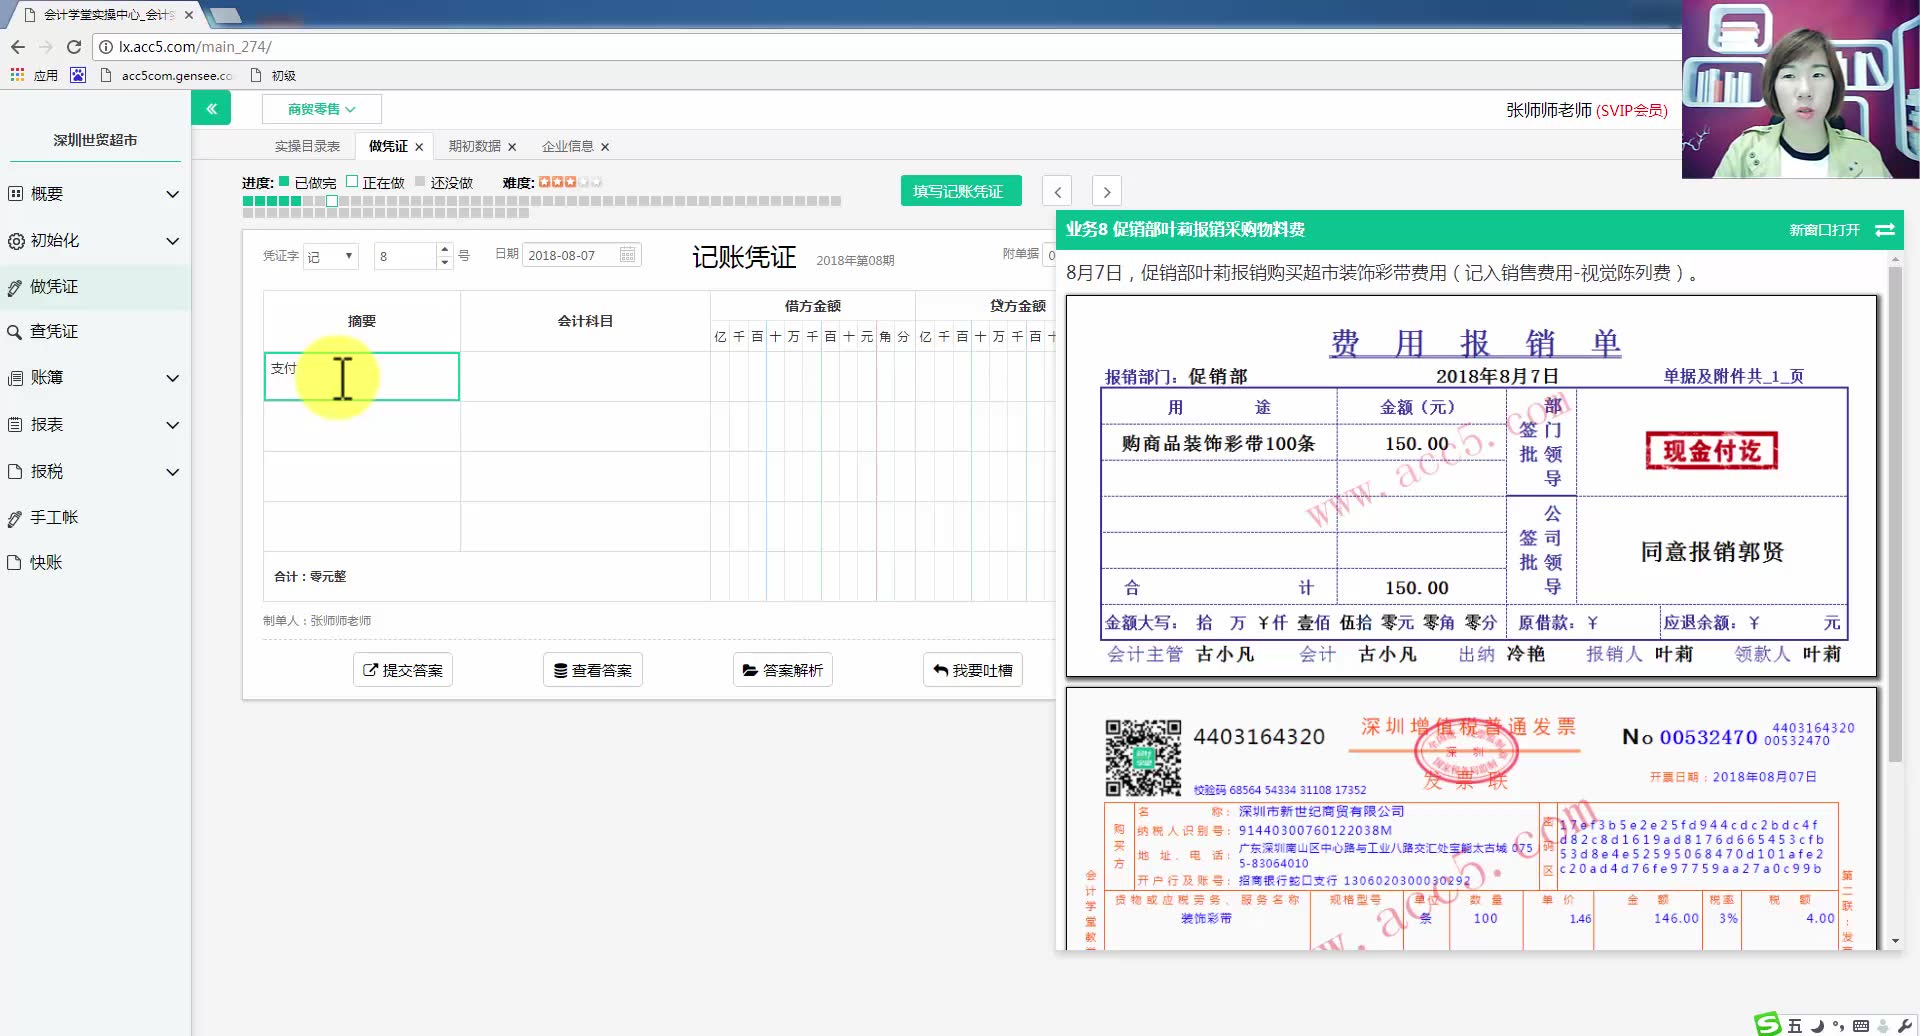Check the 还没做 progress filter

(421, 181)
